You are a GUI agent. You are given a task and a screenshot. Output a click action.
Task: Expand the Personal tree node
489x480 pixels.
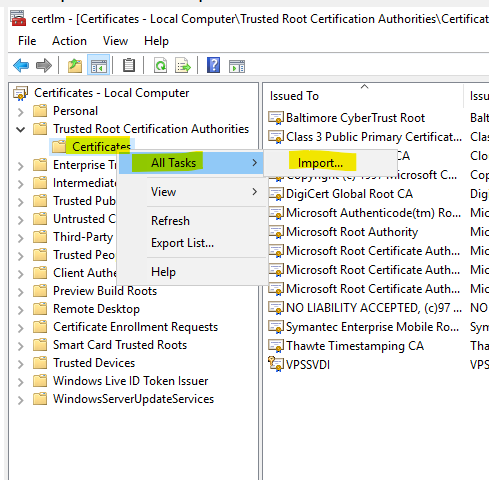pyautogui.click(x=21, y=112)
